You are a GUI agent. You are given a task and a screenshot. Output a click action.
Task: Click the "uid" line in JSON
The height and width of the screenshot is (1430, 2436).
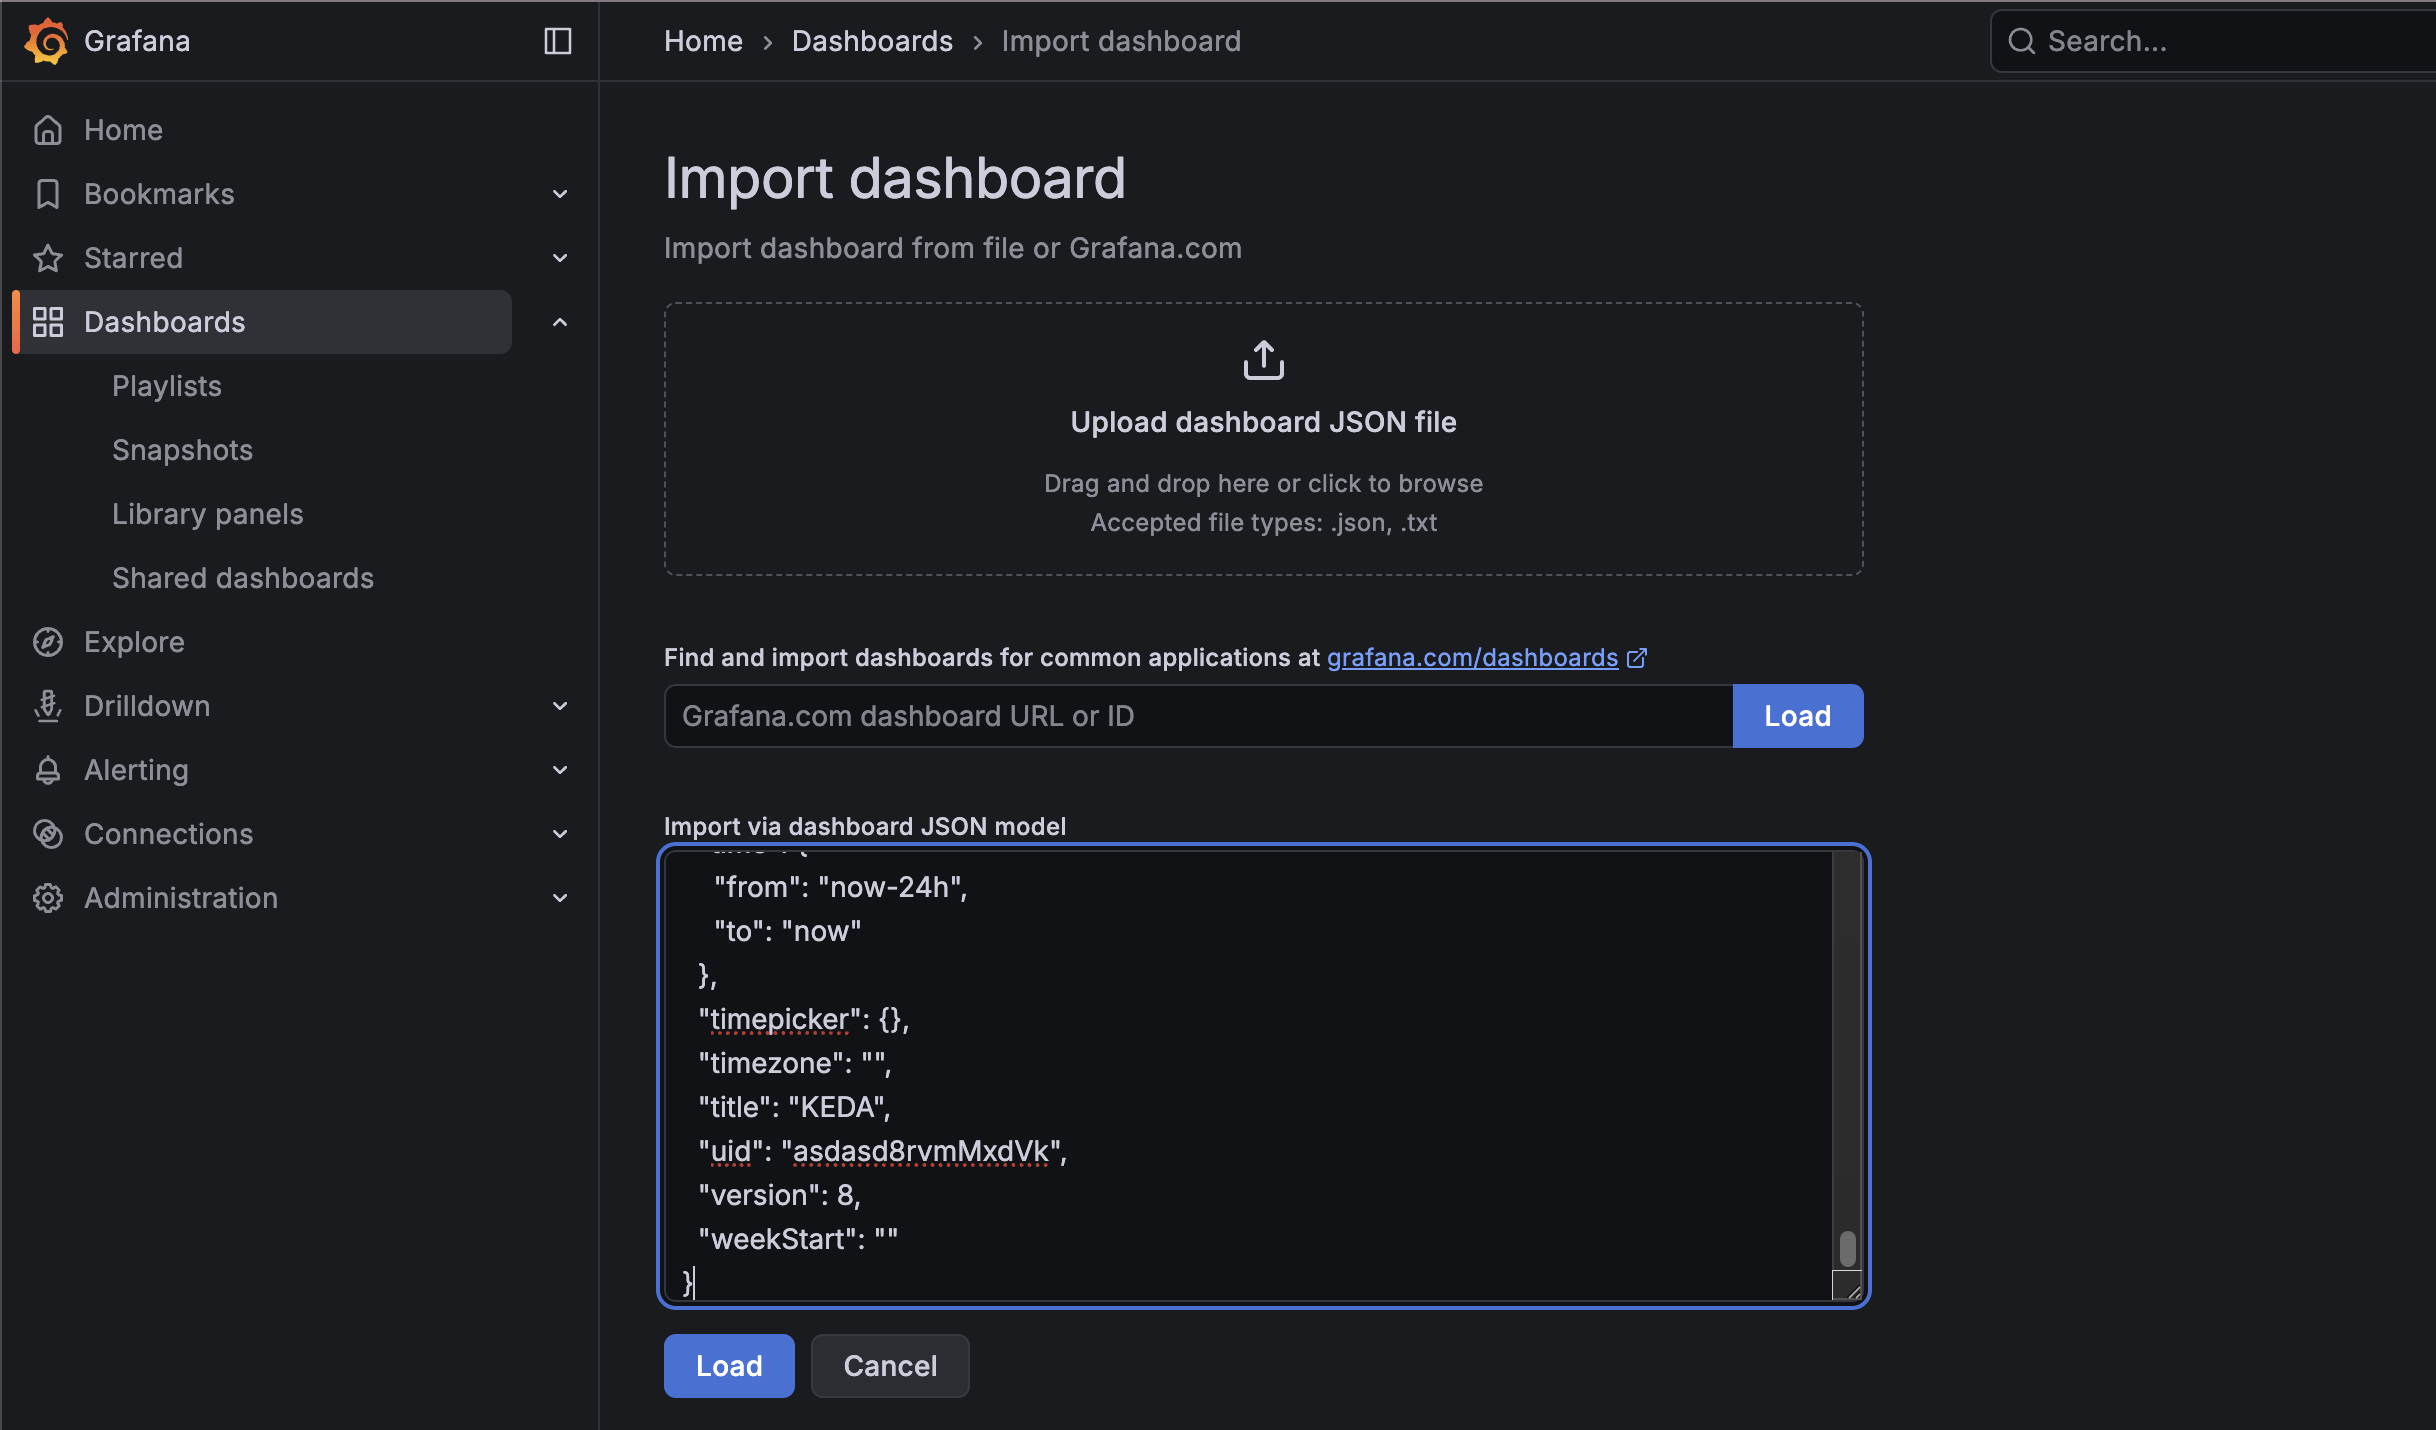pos(882,1152)
